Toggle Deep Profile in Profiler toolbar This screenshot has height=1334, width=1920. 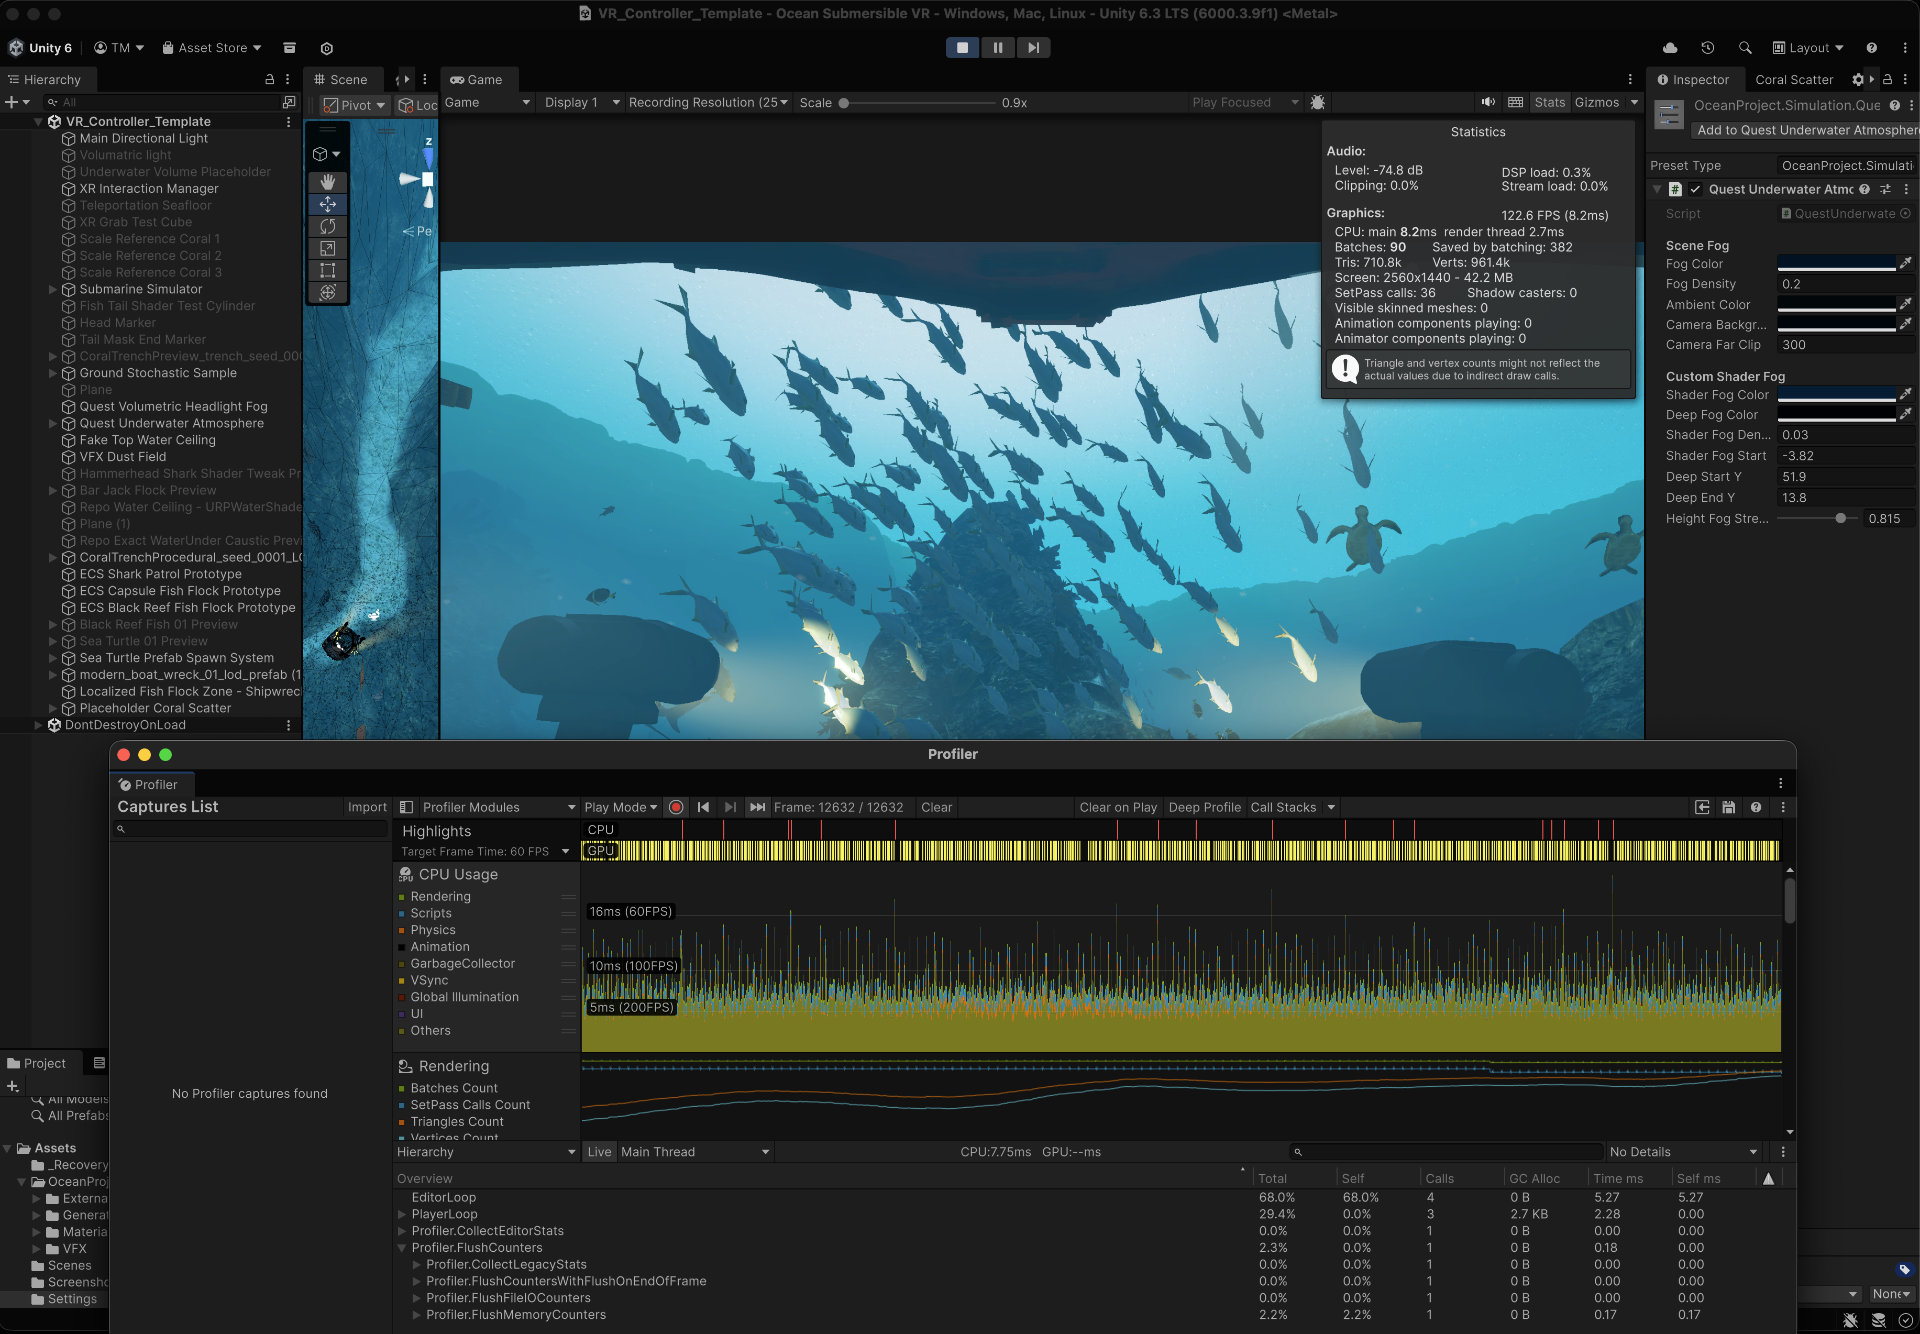point(1204,807)
